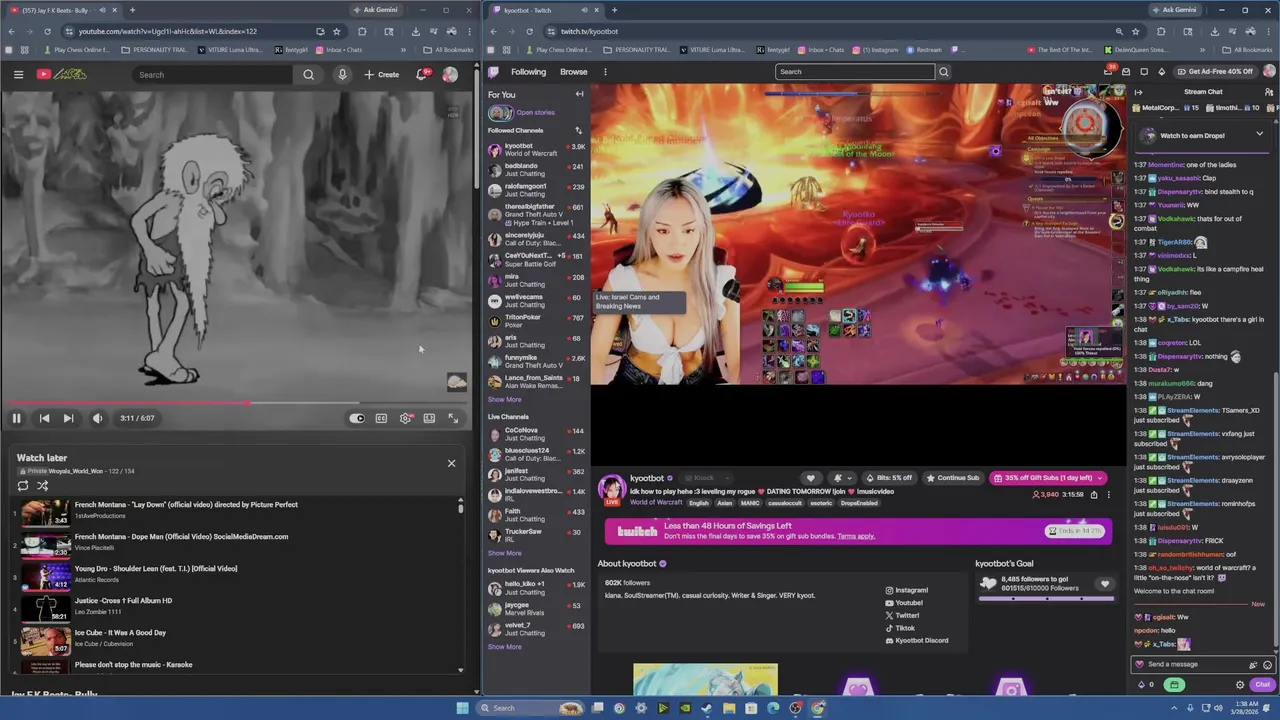Viewport: 1280px width, 720px height.
Task: Click Bits: 5% off button
Action: pos(888,478)
